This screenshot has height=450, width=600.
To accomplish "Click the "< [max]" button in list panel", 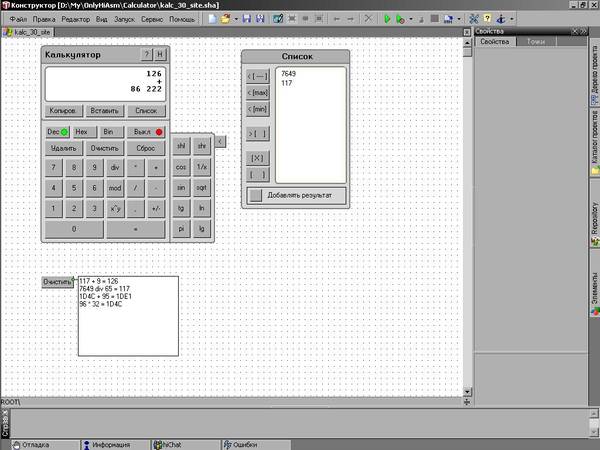I will pyautogui.click(x=257, y=92).
